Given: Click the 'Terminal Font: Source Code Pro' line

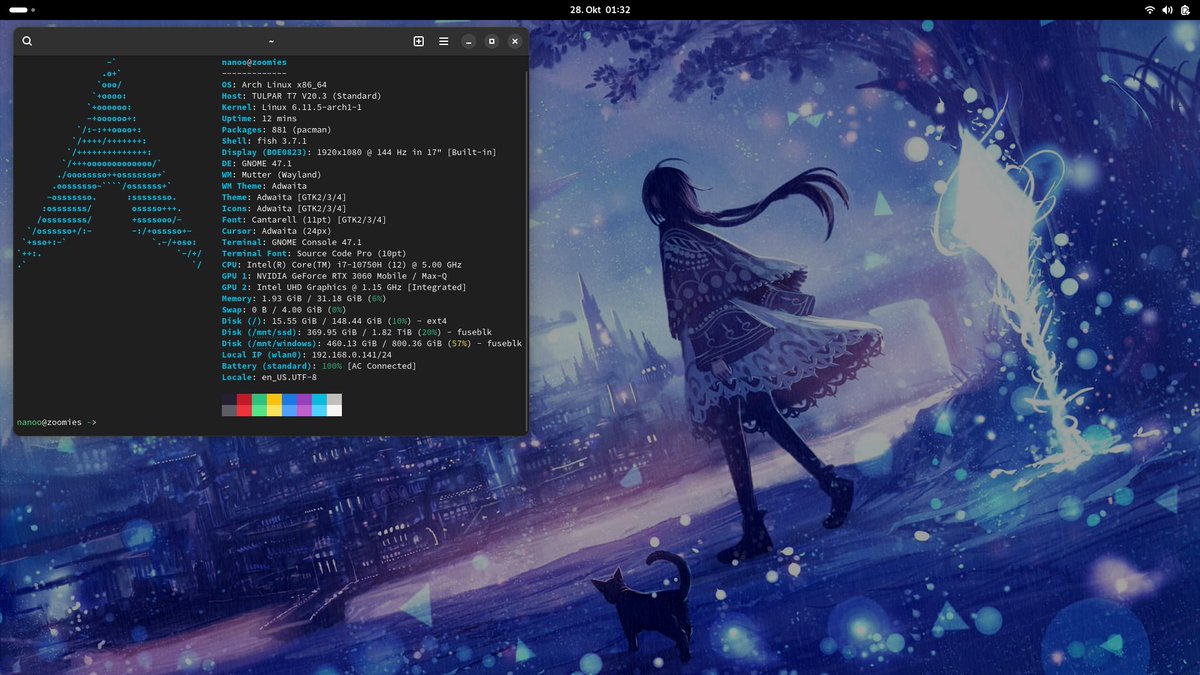Looking at the screenshot, I should point(314,253).
